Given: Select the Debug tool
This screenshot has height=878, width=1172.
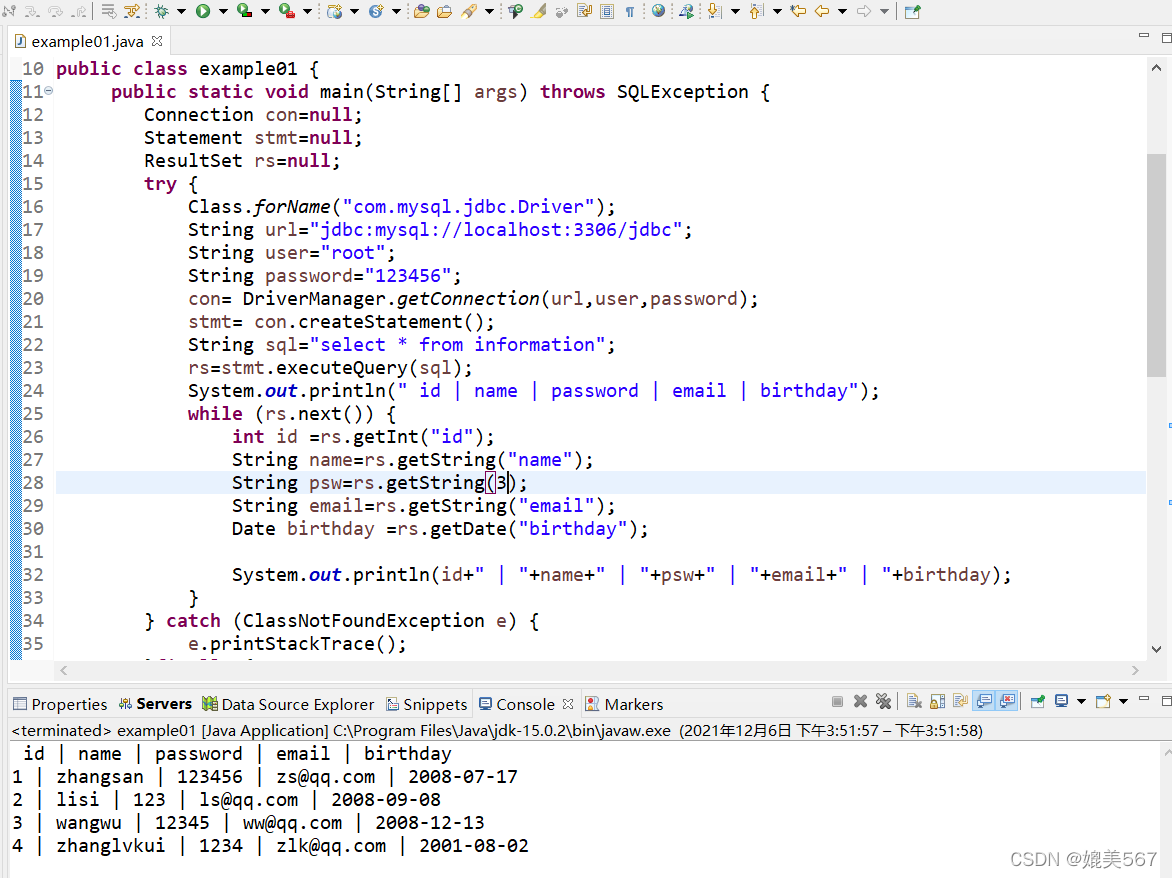Looking at the screenshot, I should 161,11.
